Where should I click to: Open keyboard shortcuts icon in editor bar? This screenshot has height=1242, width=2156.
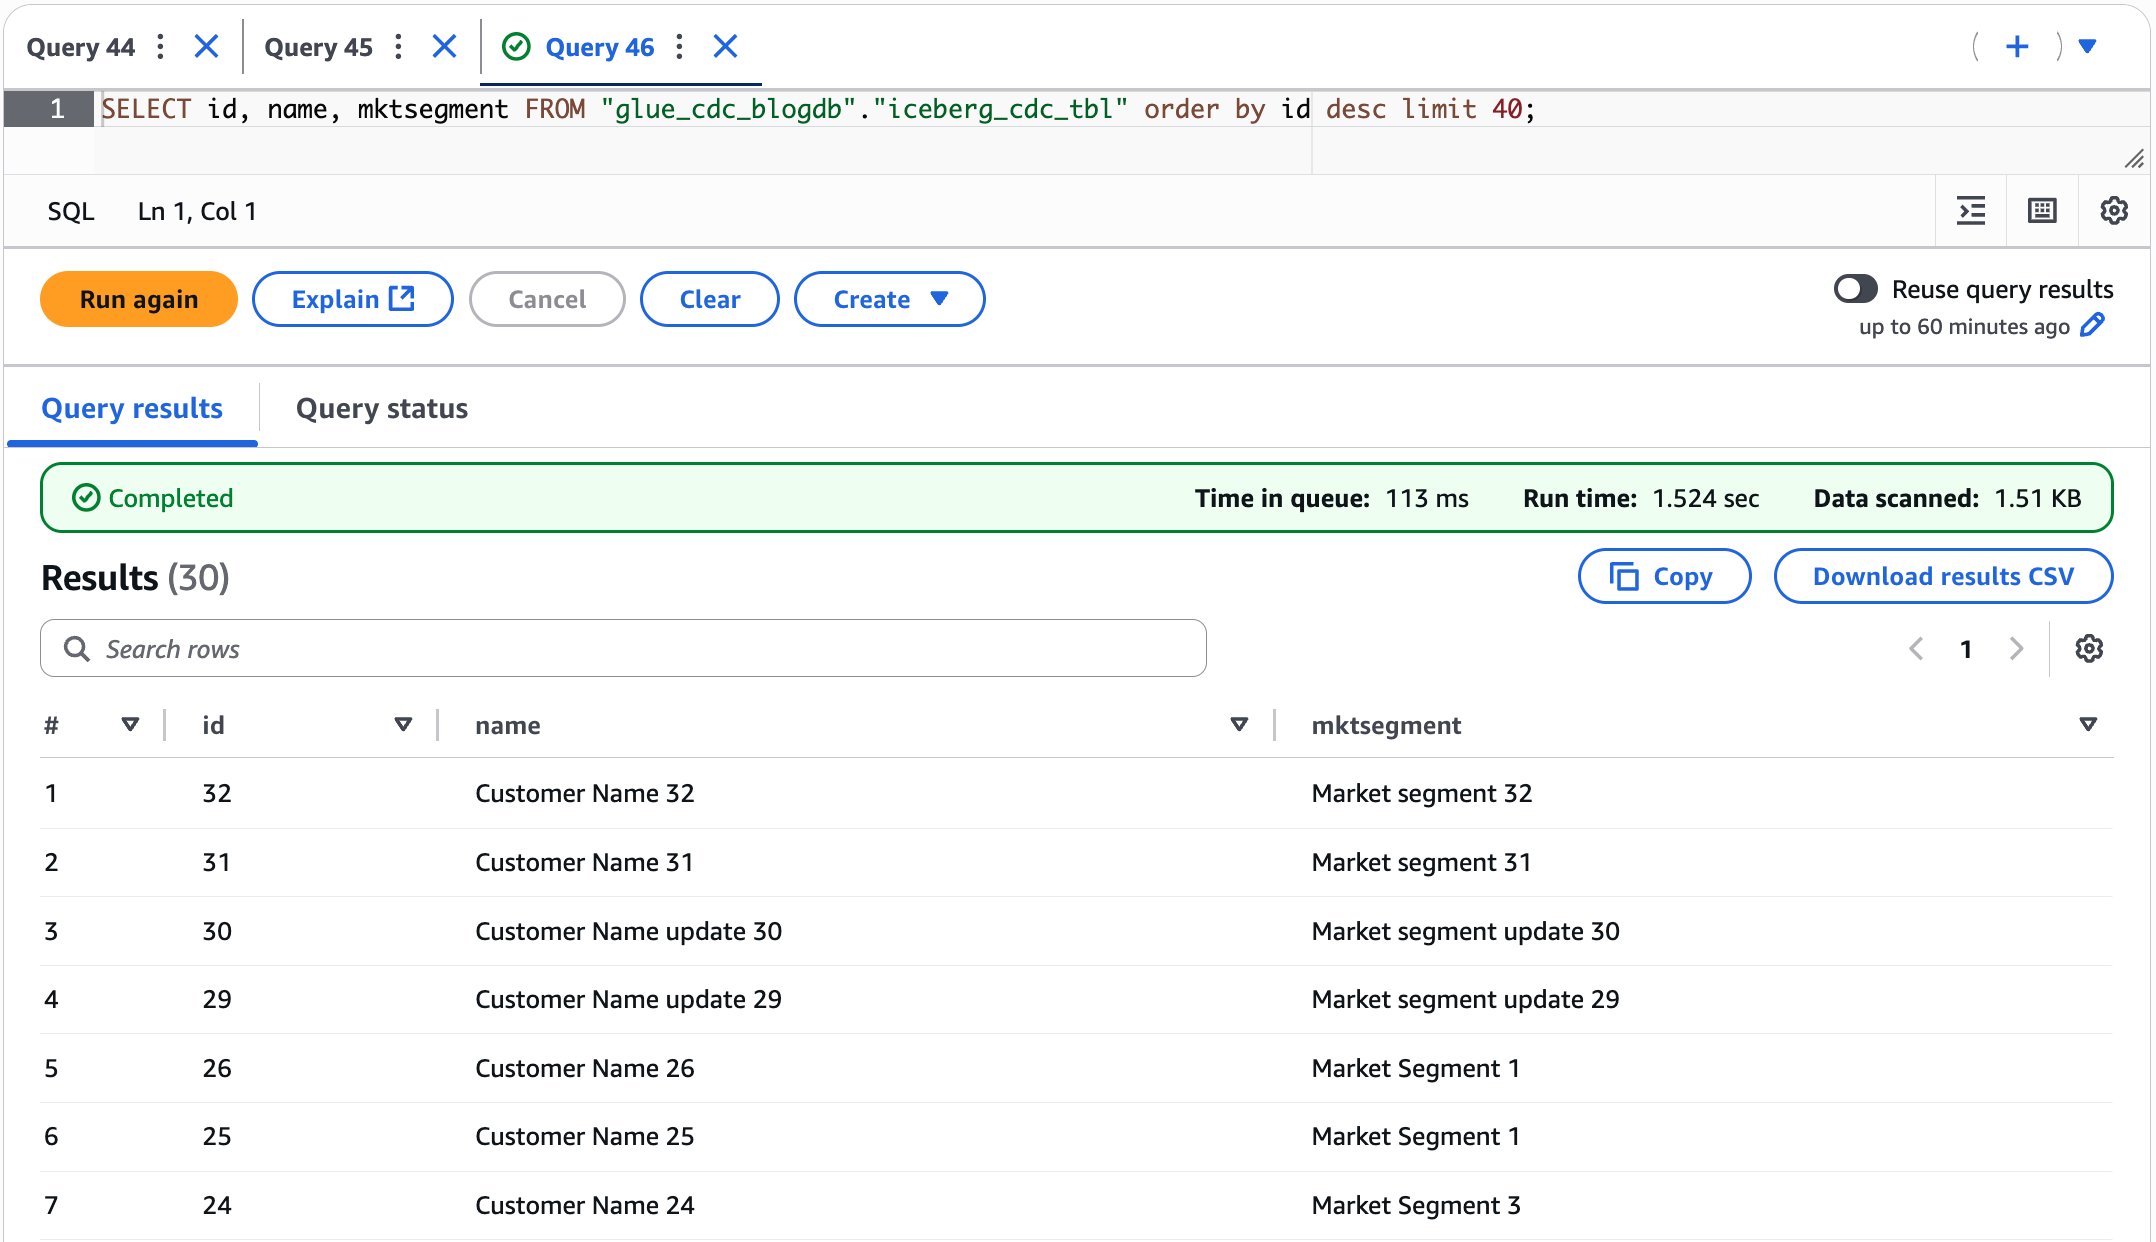pyautogui.click(x=2041, y=211)
